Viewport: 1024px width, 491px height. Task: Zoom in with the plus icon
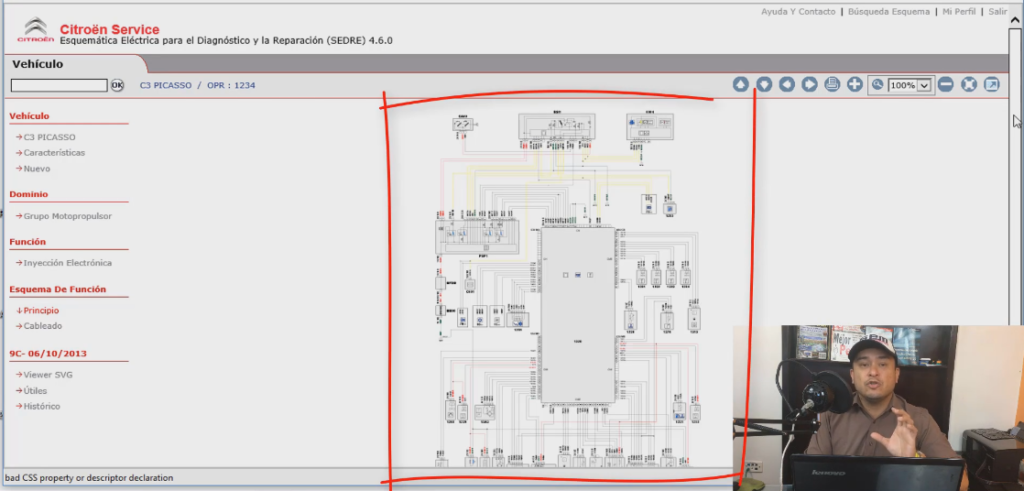[x=854, y=84]
